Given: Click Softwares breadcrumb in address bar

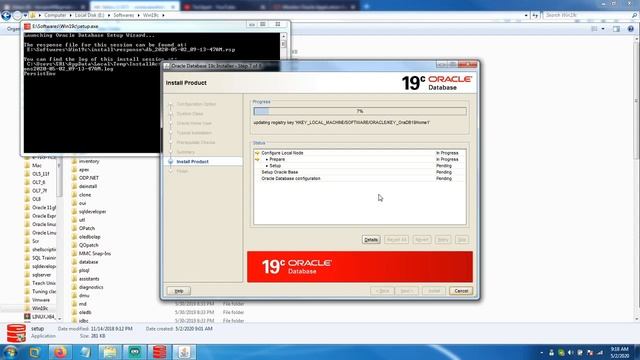Looking at the screenshot, I should 124,15.
